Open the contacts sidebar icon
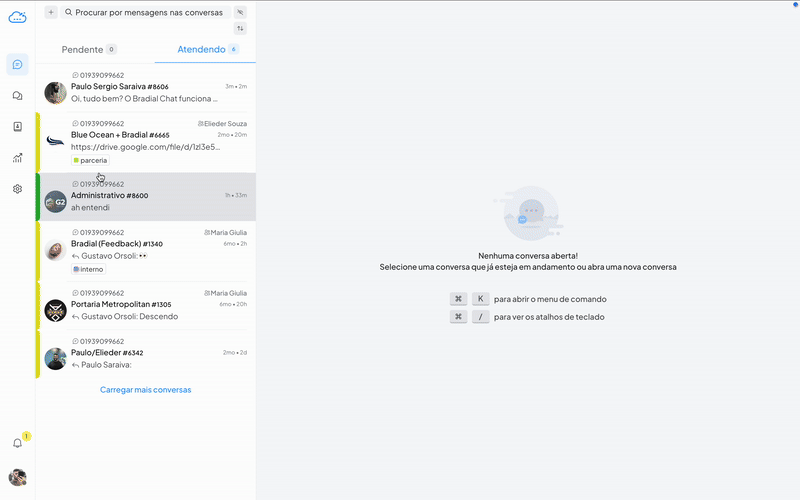This screenshot has height=500, width=800. [17, 127]
